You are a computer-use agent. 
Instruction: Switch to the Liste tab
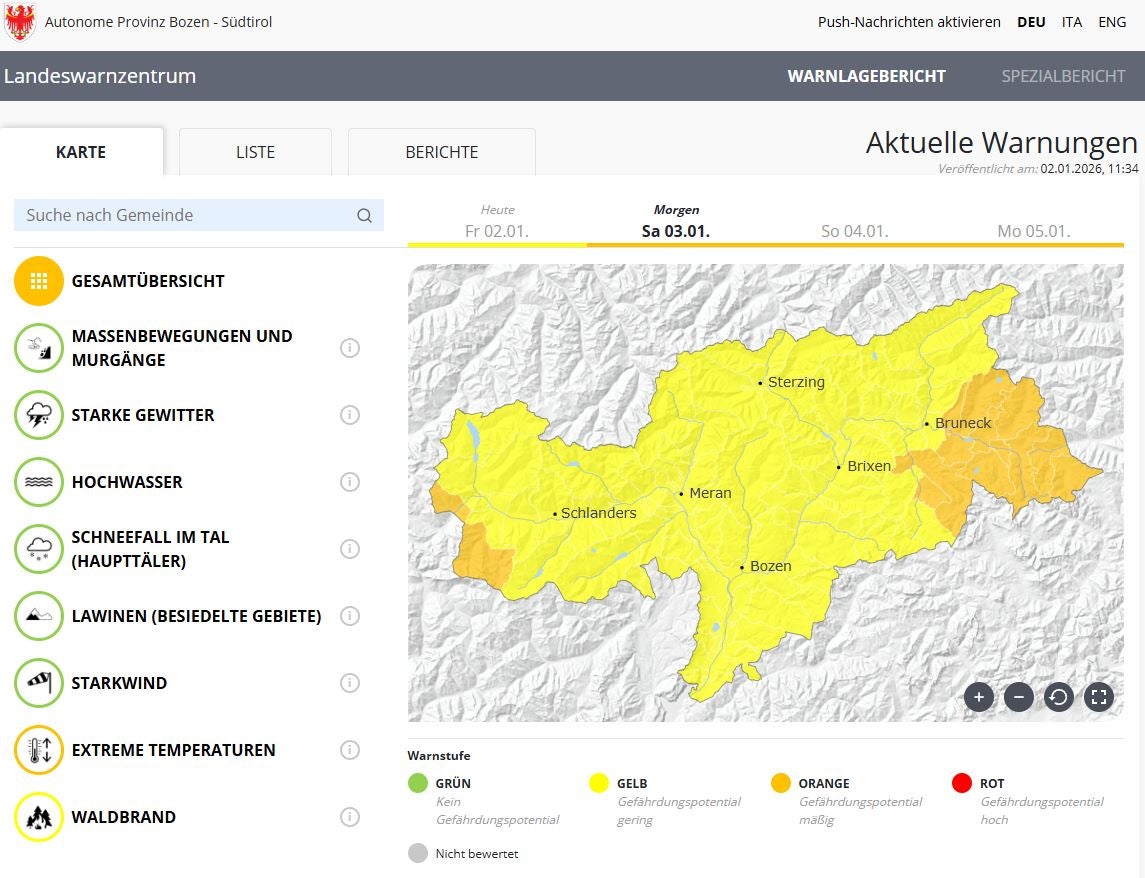tap(255, 152)
